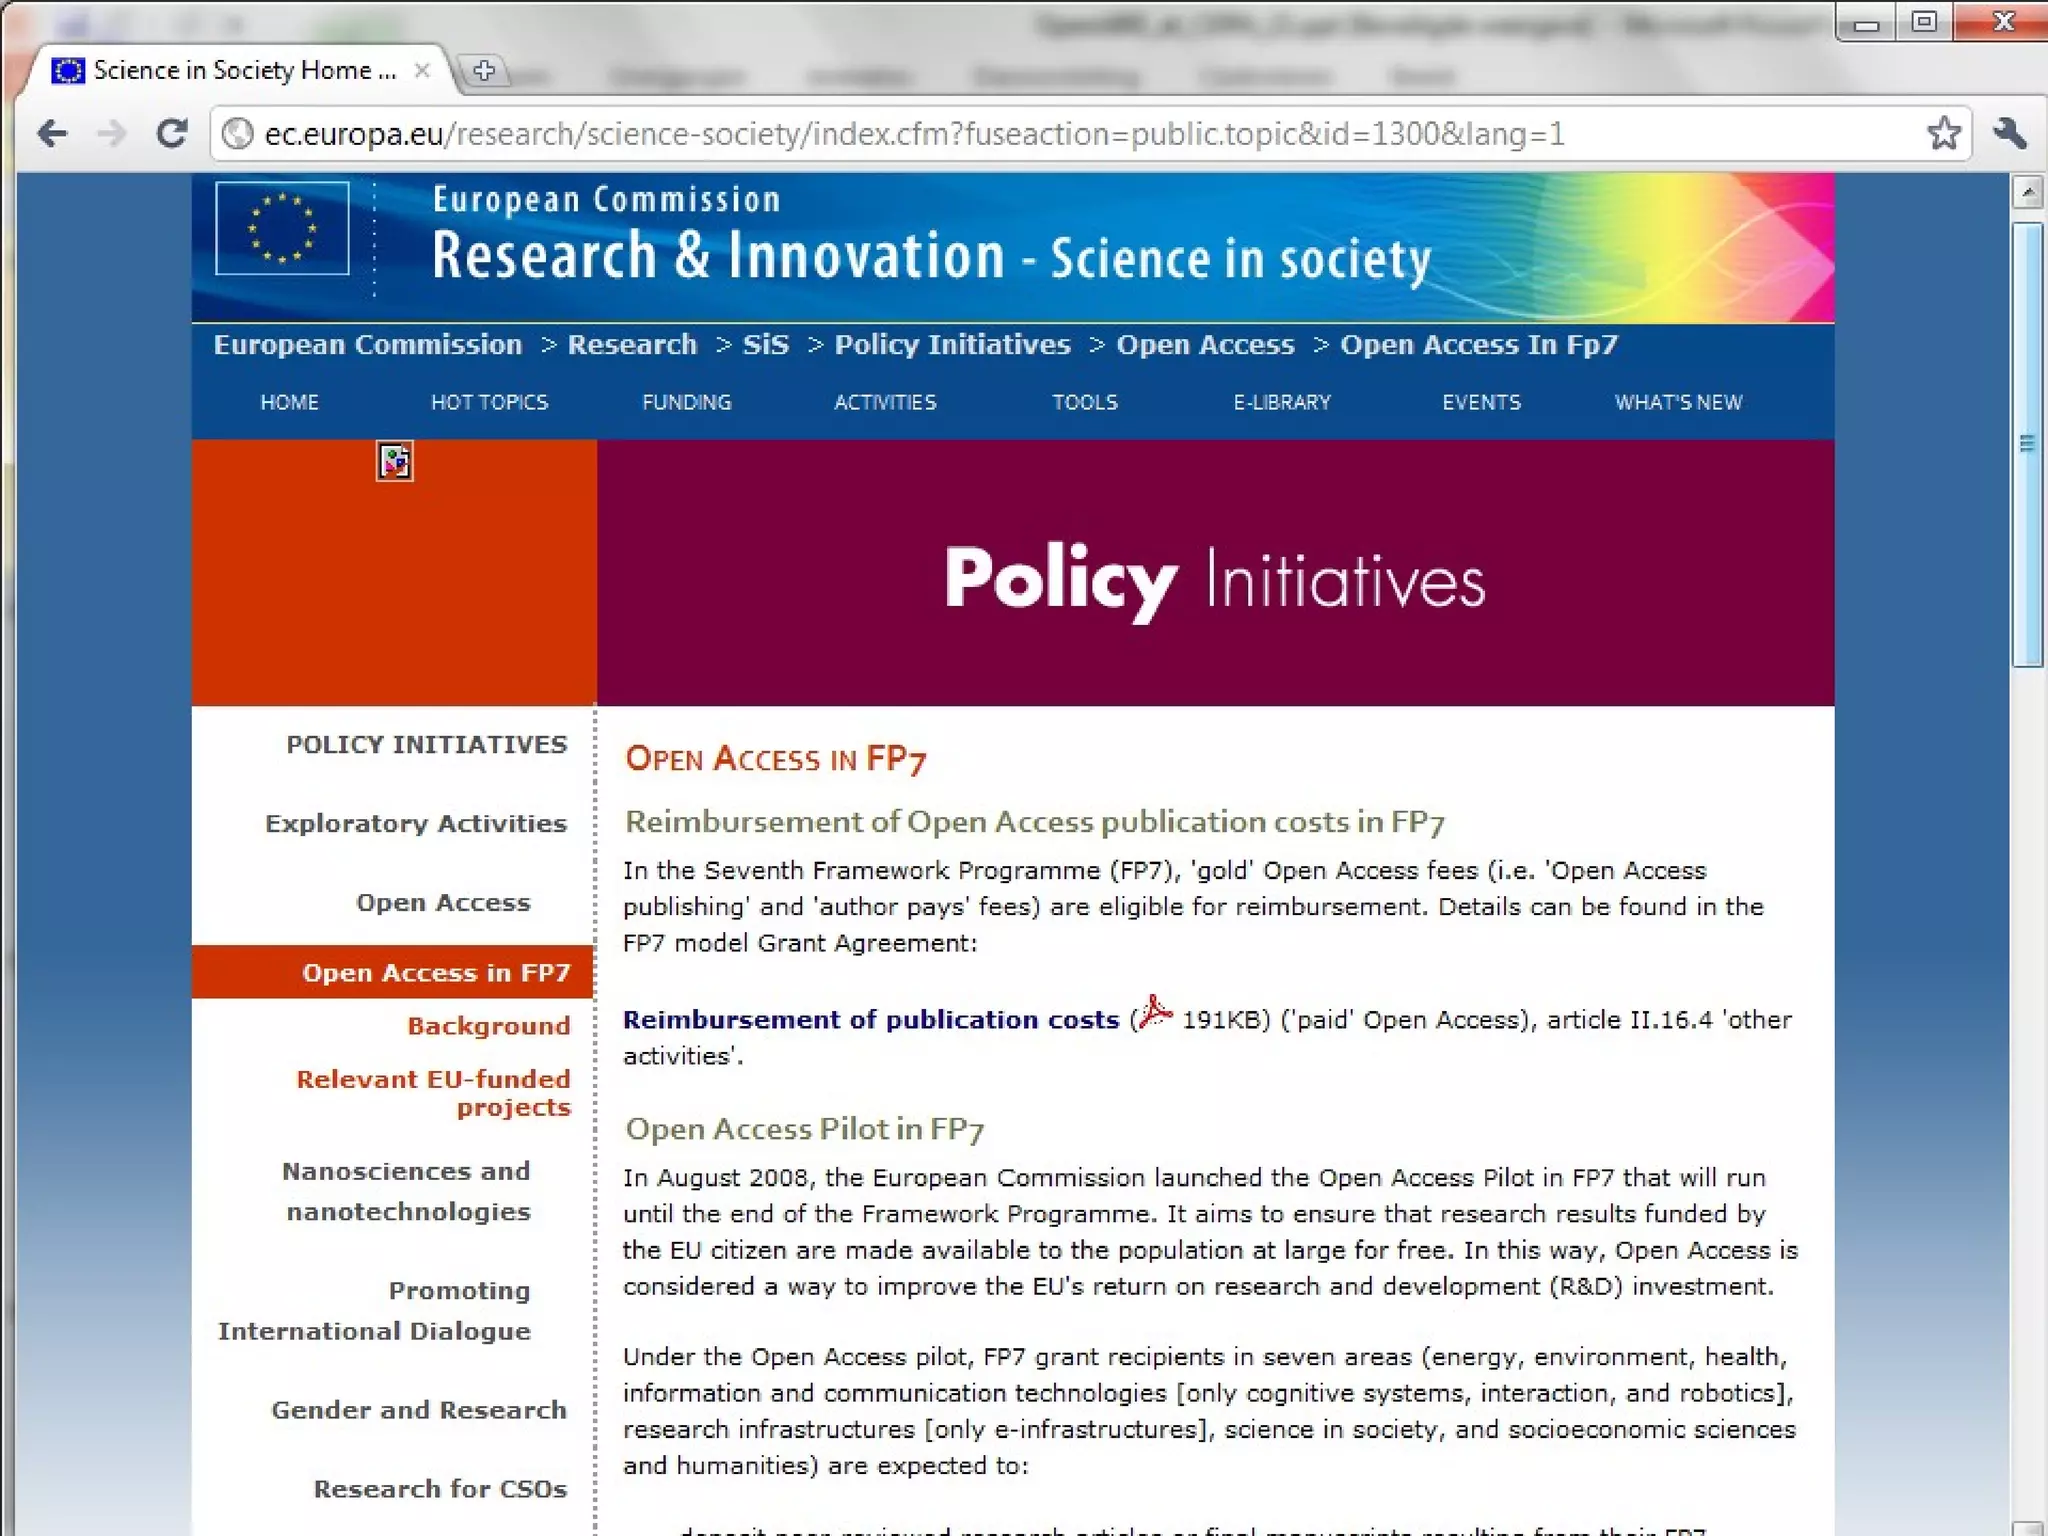
Task: Click Research & Innovation header title
Action: click(719, 255)
